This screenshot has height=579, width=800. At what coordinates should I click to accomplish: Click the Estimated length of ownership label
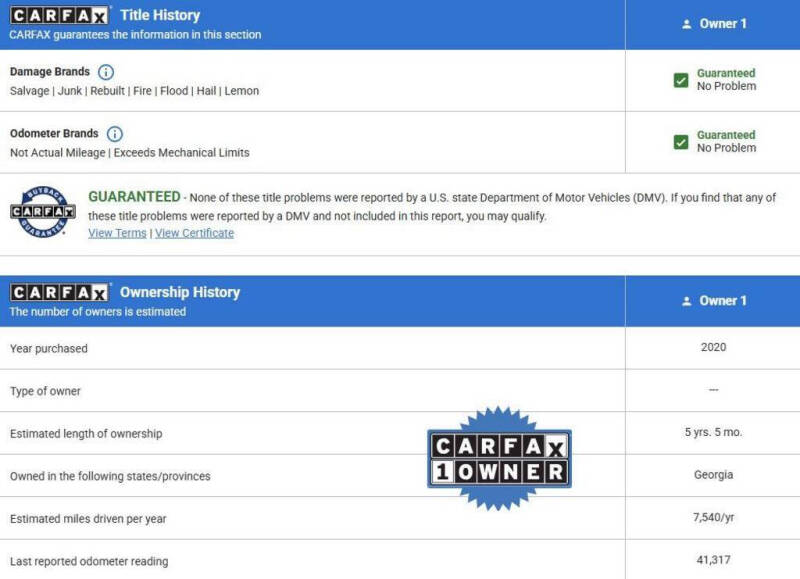point(86,434)
